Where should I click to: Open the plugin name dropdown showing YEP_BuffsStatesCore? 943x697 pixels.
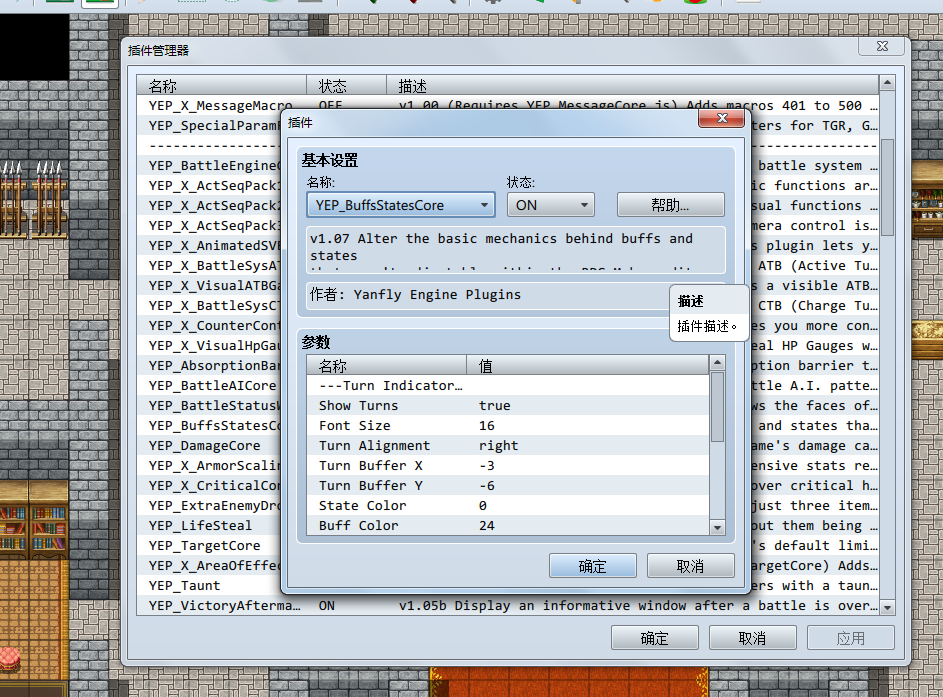pos(401,205)
